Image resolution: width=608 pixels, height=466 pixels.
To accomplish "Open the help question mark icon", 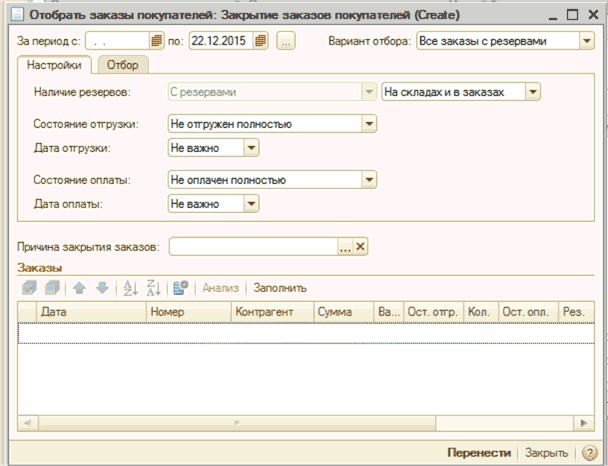I will (591, 453).
